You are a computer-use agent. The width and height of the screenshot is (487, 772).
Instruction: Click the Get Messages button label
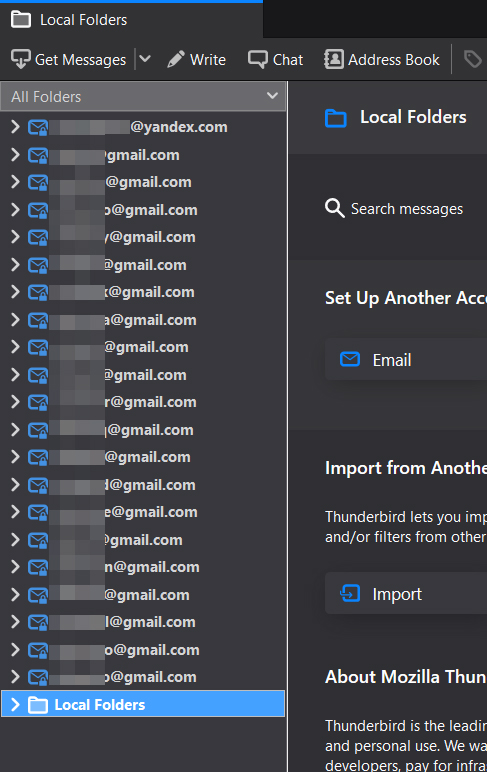[80, 60]
